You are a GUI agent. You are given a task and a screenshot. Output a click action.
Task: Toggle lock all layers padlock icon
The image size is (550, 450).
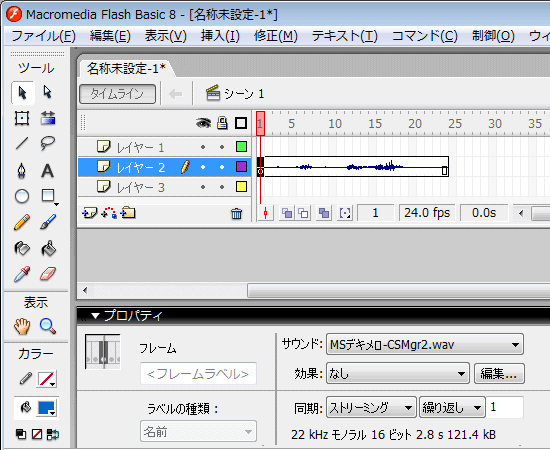pyautogui.click(x=222, y=123)
